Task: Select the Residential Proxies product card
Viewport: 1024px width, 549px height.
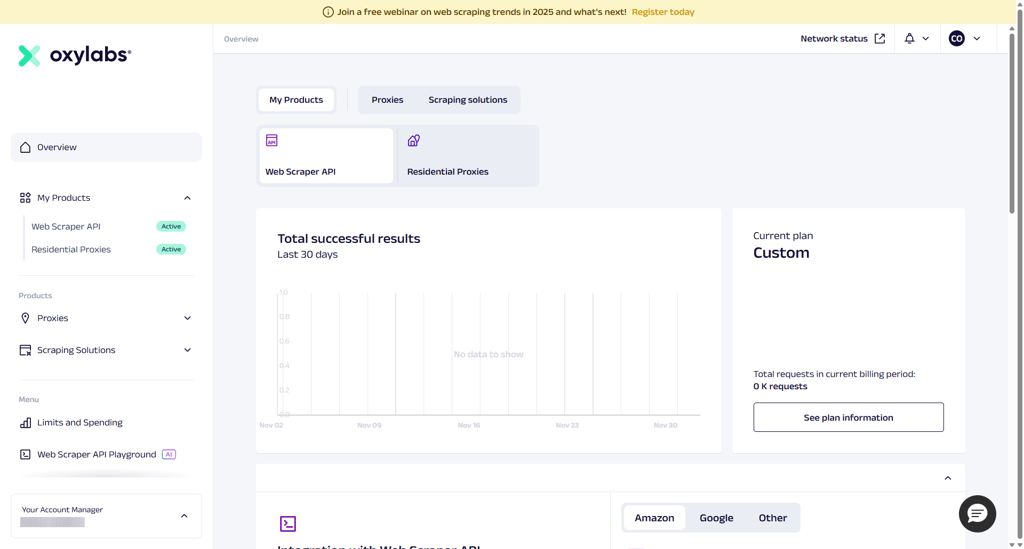Action: coord(468,155)
